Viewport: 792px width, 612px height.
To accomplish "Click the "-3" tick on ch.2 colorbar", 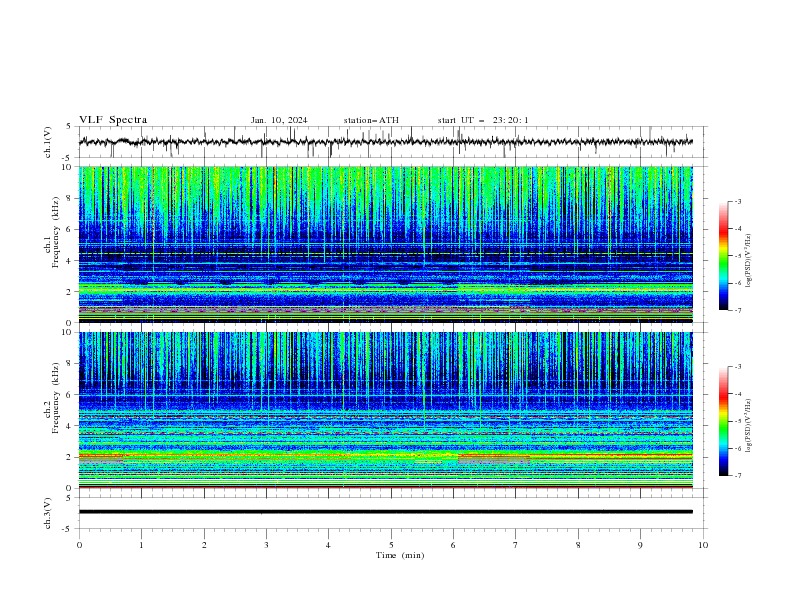I will (x=737, y=367).
